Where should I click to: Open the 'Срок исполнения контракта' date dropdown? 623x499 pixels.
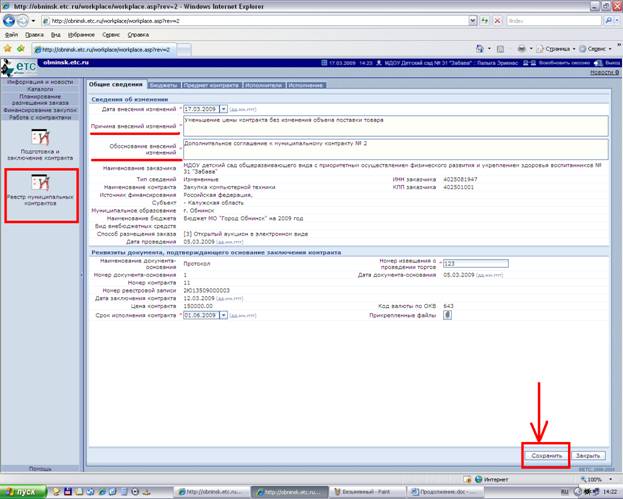[x=223, y=315]
